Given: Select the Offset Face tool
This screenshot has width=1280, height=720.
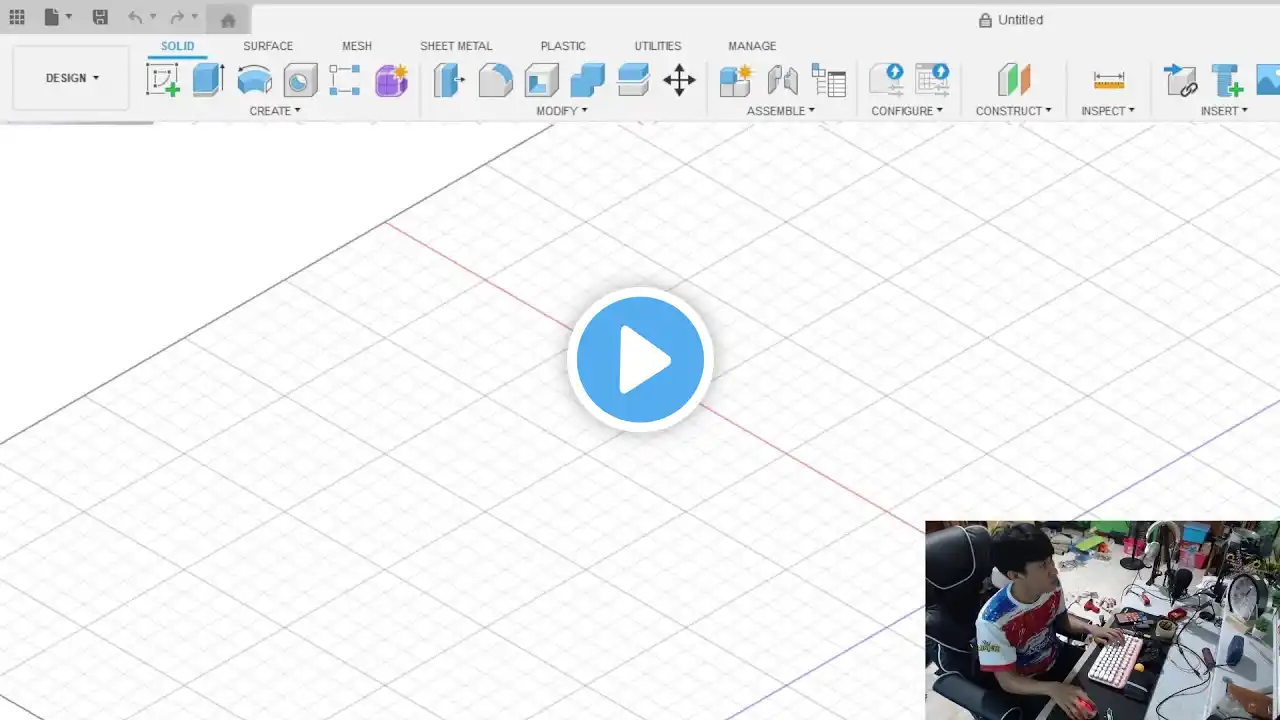Looking at the screenshot, I should (633, 80).
